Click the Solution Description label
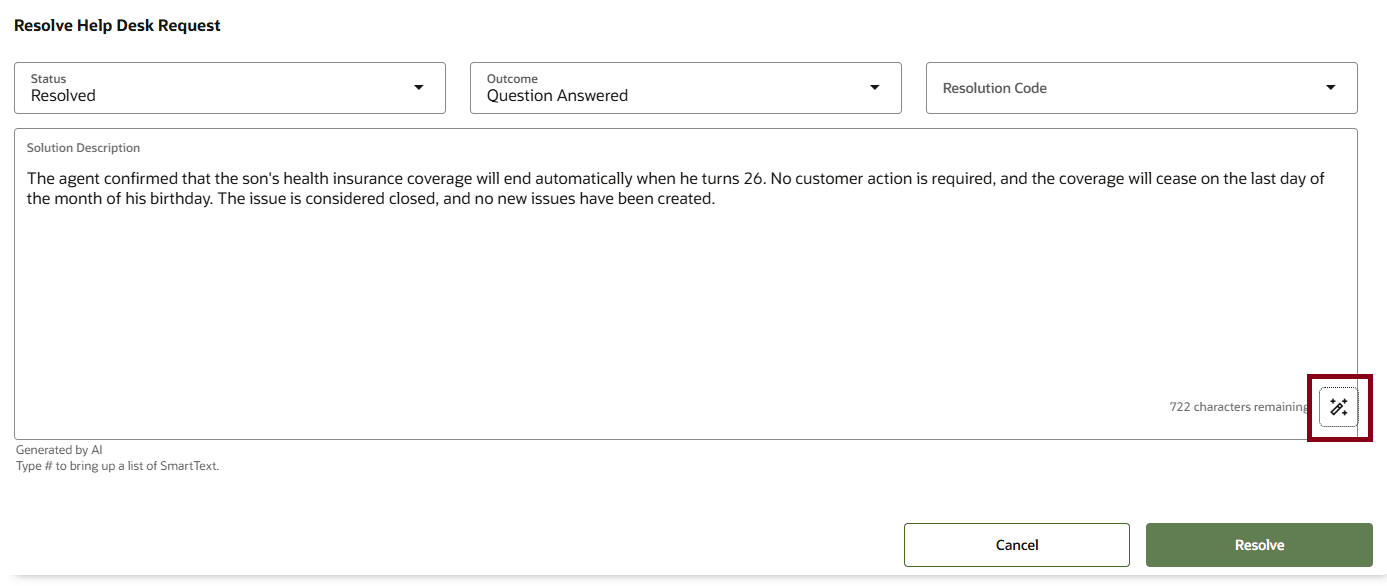This screenshot has height=586, width=1387. pyautogui.click(x=84, y=148)
